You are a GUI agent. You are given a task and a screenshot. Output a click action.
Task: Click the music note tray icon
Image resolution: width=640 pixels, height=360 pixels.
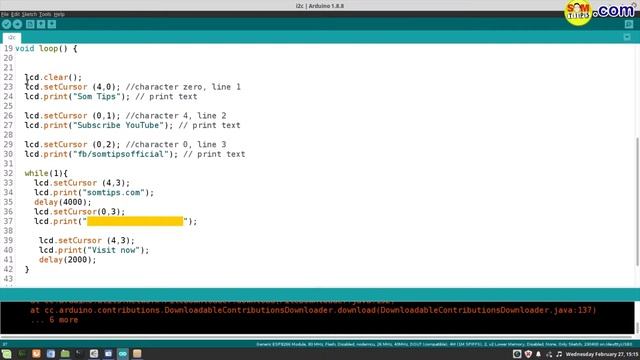coord(559,354)
